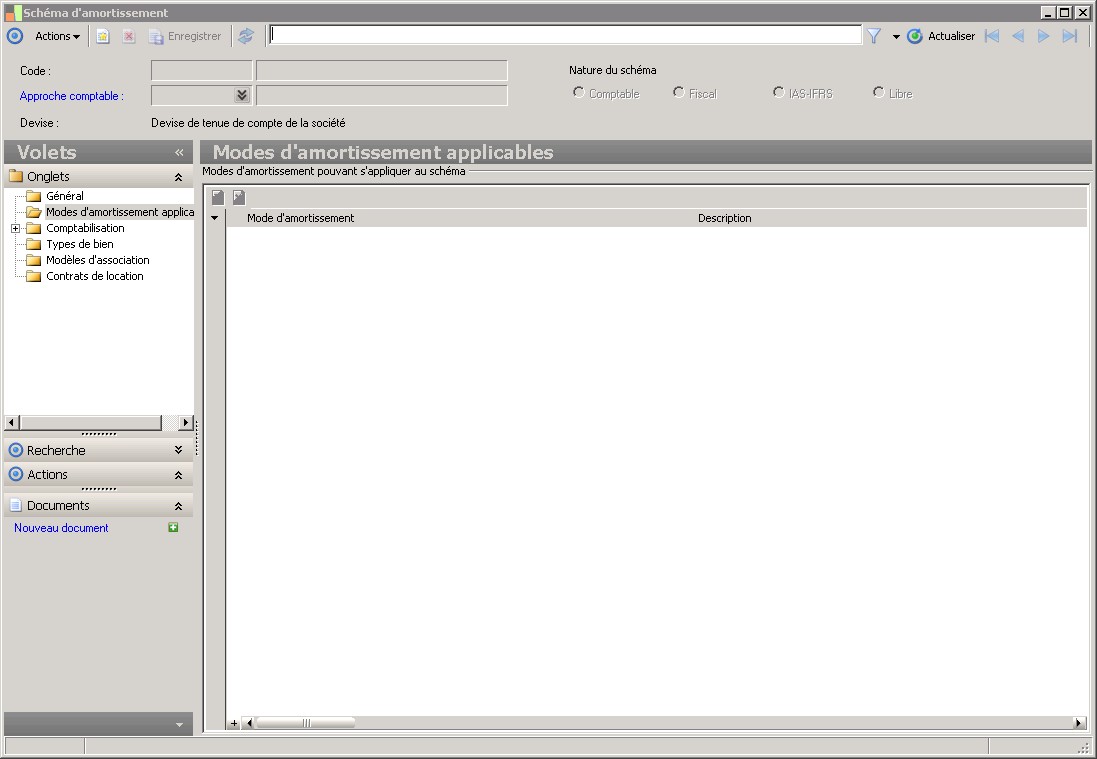Open the grid column selector arrow

click(215, 218)
